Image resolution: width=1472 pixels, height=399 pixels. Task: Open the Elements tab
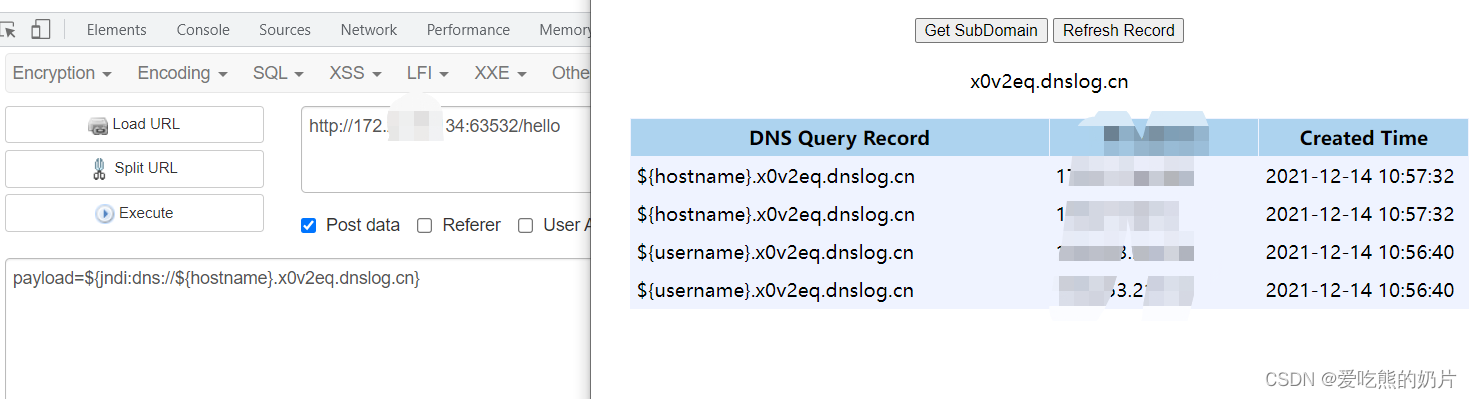pos(116,30)
